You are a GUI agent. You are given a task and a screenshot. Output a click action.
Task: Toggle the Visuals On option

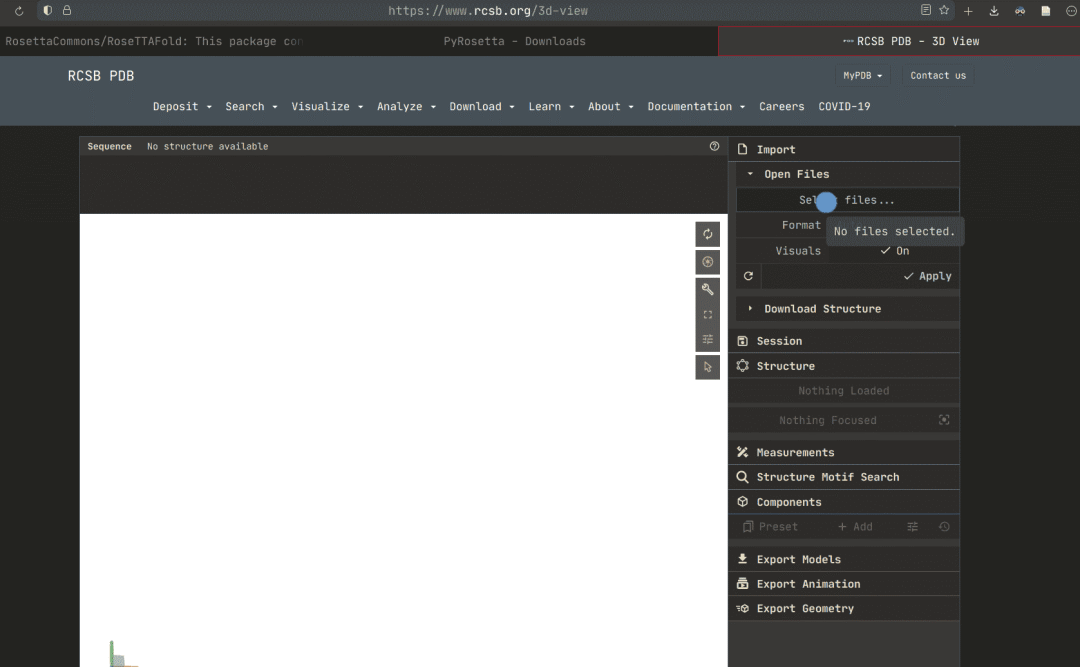tap(895, 251)
